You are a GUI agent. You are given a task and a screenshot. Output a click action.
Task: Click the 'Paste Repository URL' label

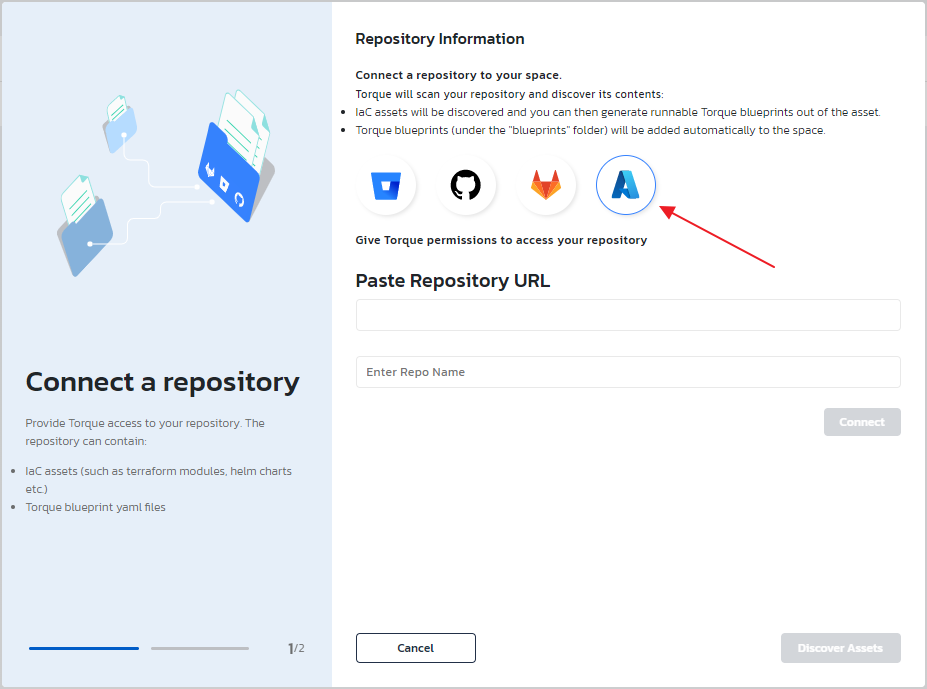click(453, 280)
